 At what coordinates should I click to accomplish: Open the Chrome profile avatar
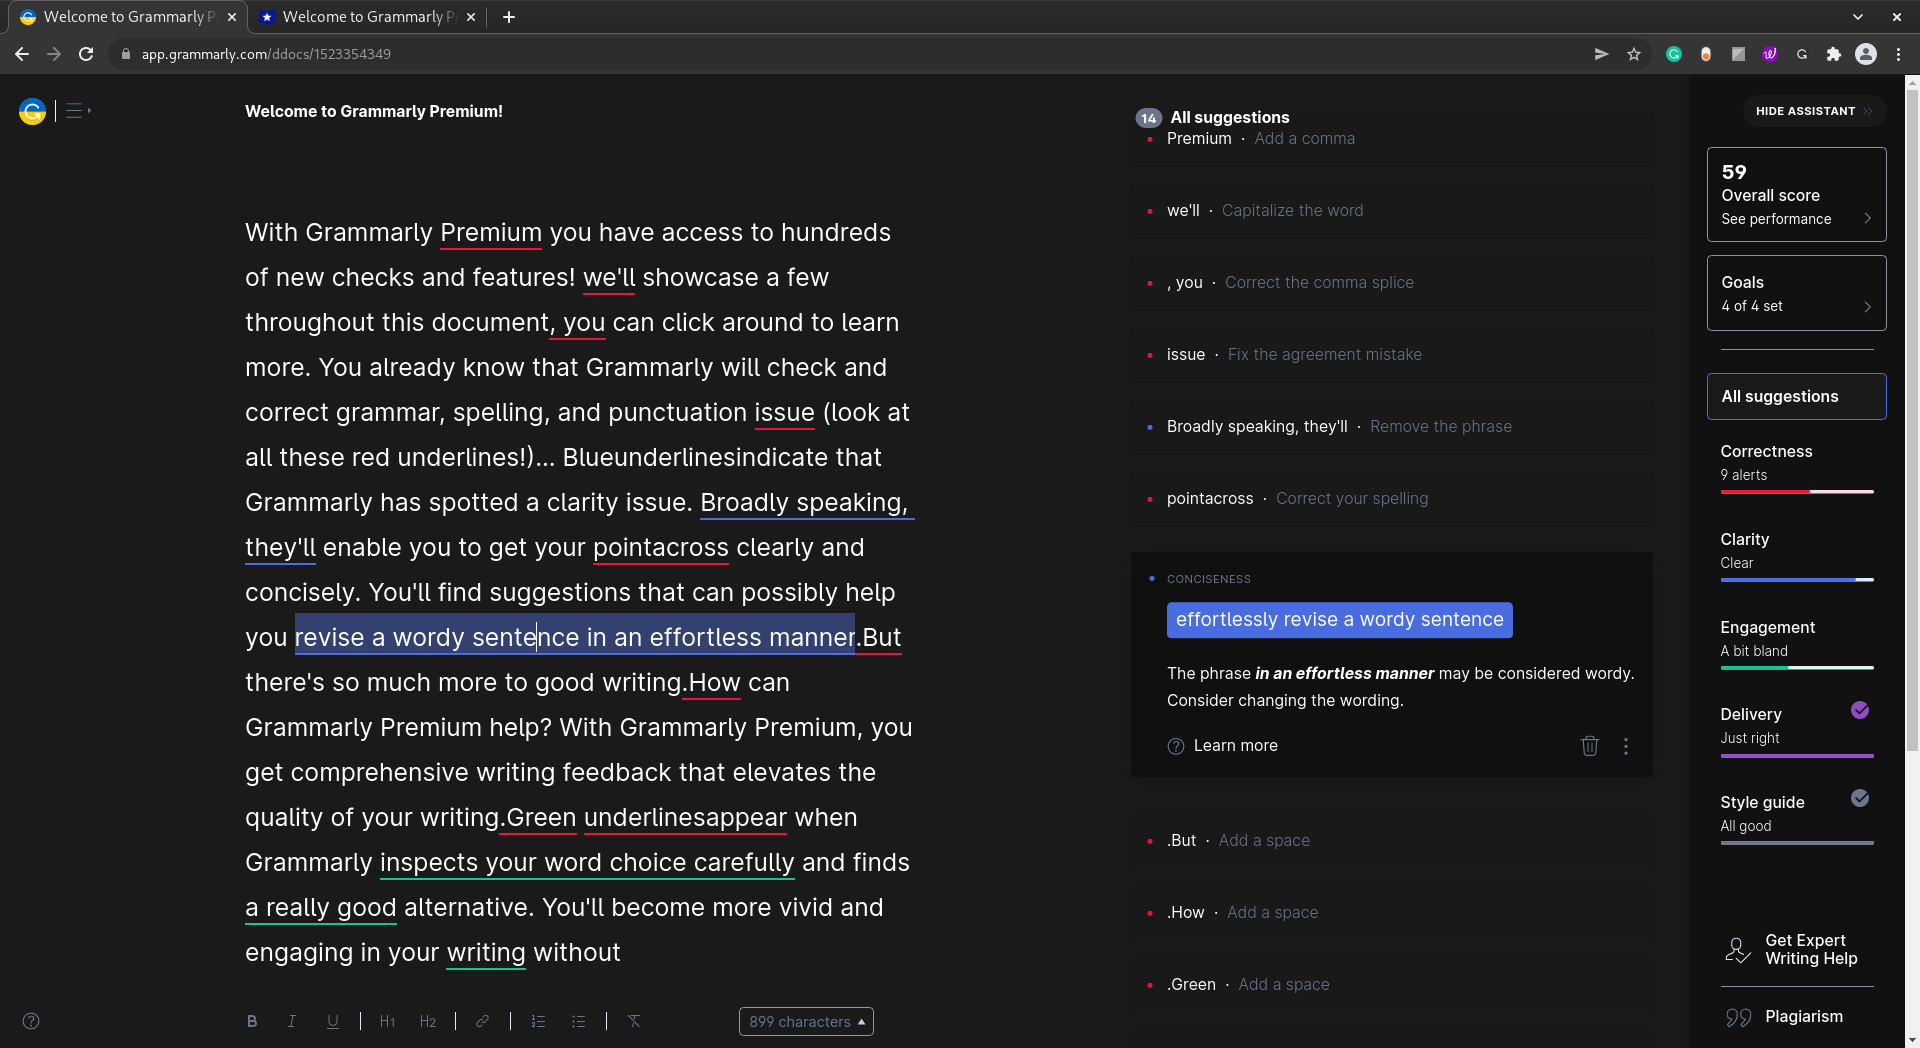pyautogui.click(x=1866, y=54)
